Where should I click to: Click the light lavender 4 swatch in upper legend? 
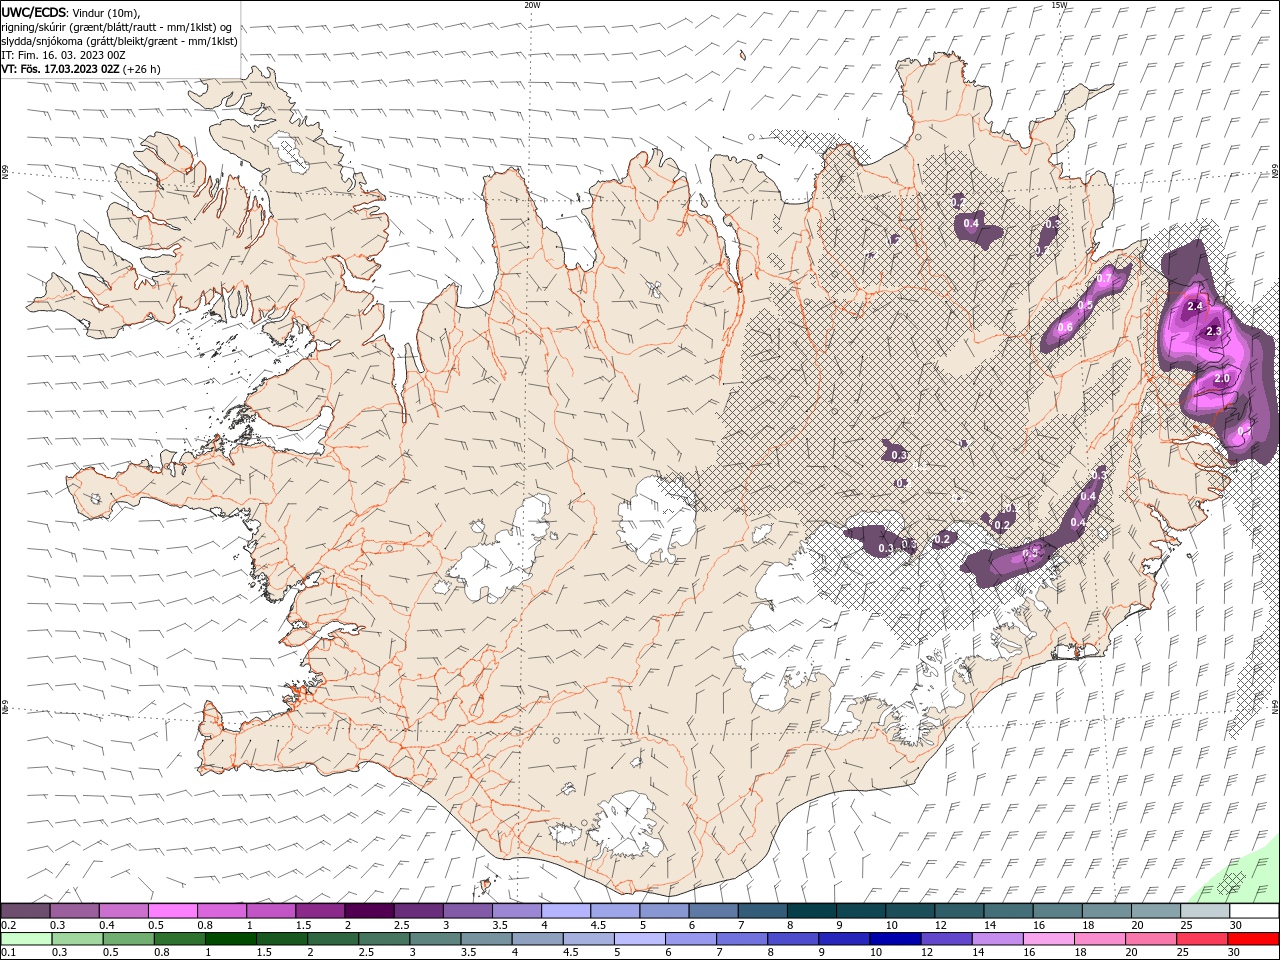[566, 911]
